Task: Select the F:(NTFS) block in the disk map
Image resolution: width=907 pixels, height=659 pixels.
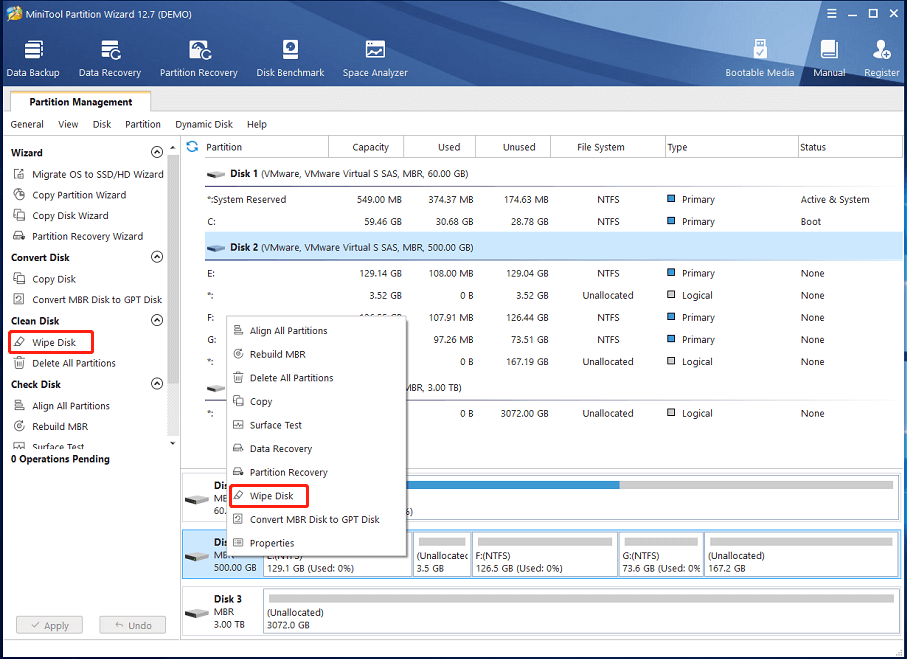Action: tap(545, 555)
